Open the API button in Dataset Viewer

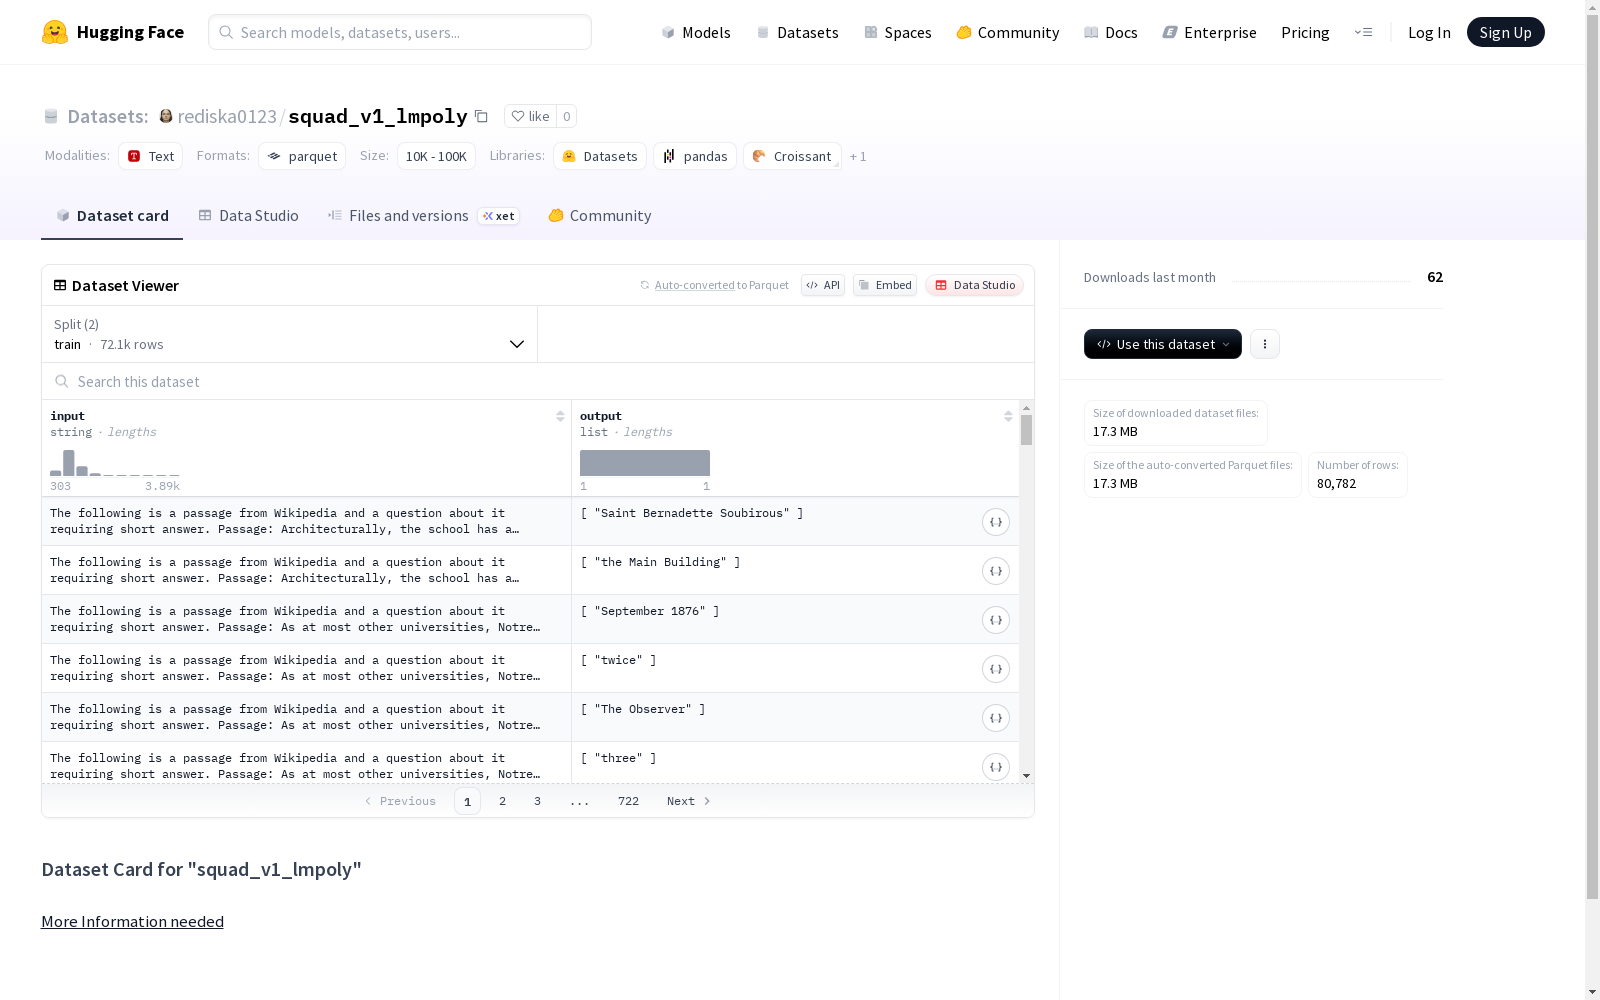click(823, 285)
